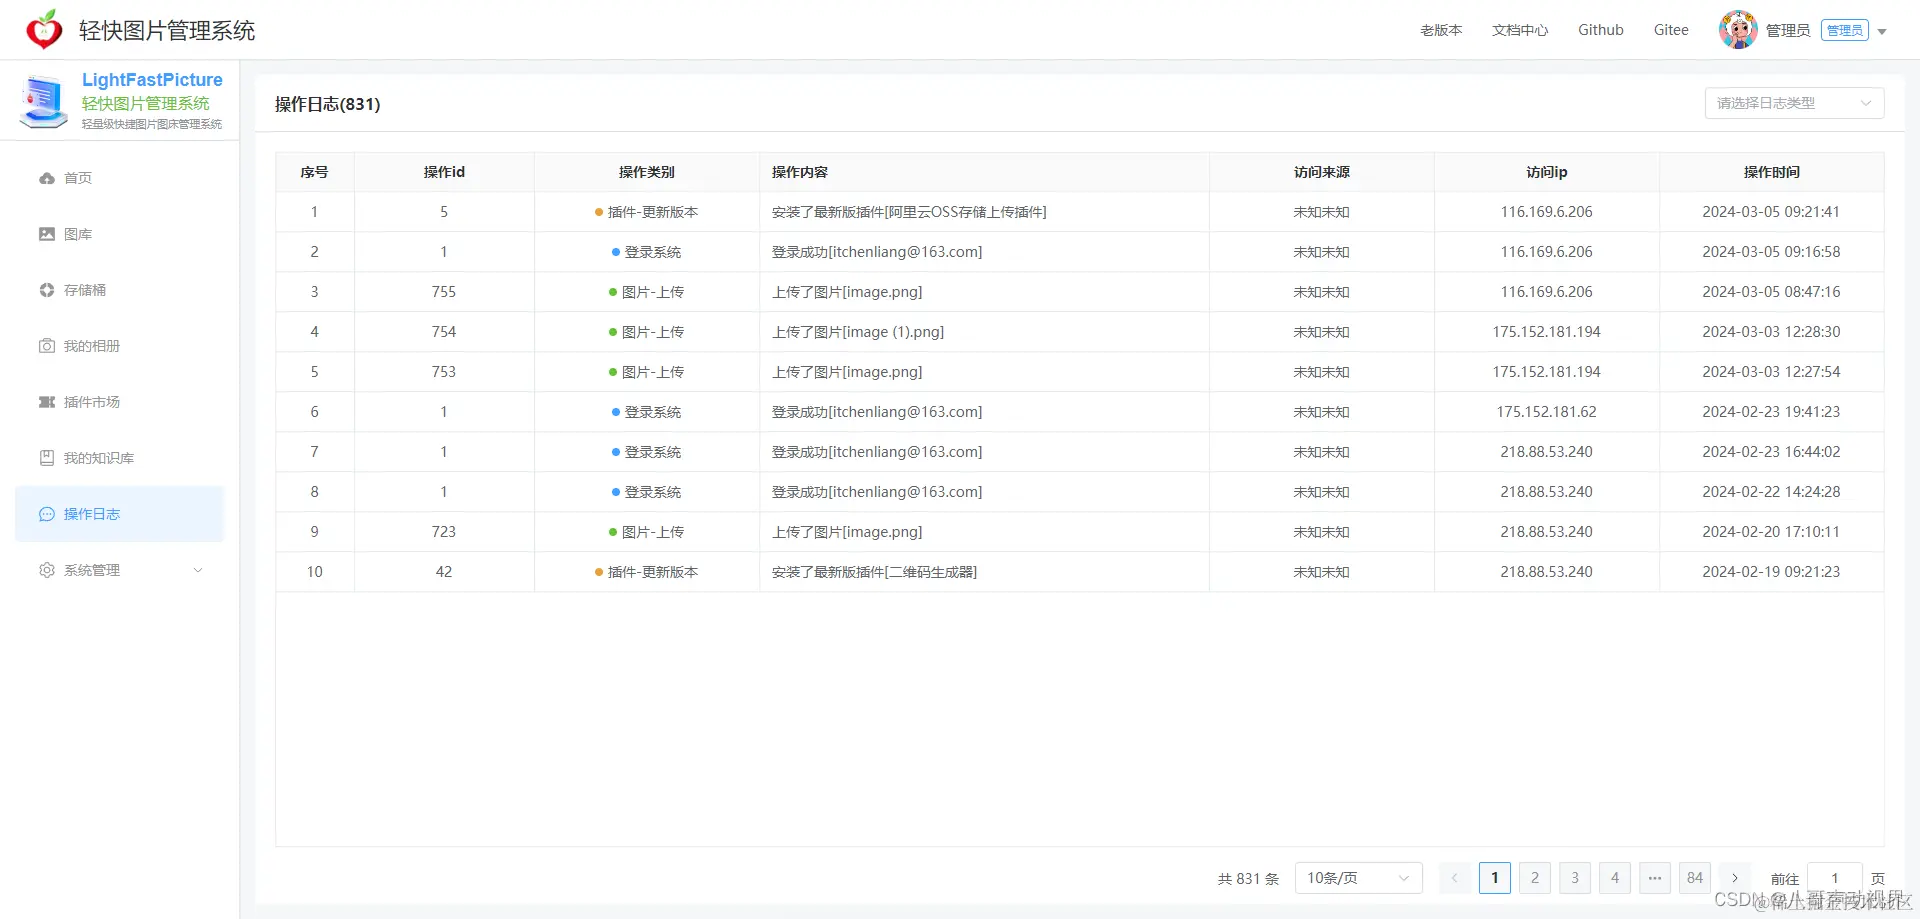
Task: Click operation id 723 cell
Action: tap(444, 532)
